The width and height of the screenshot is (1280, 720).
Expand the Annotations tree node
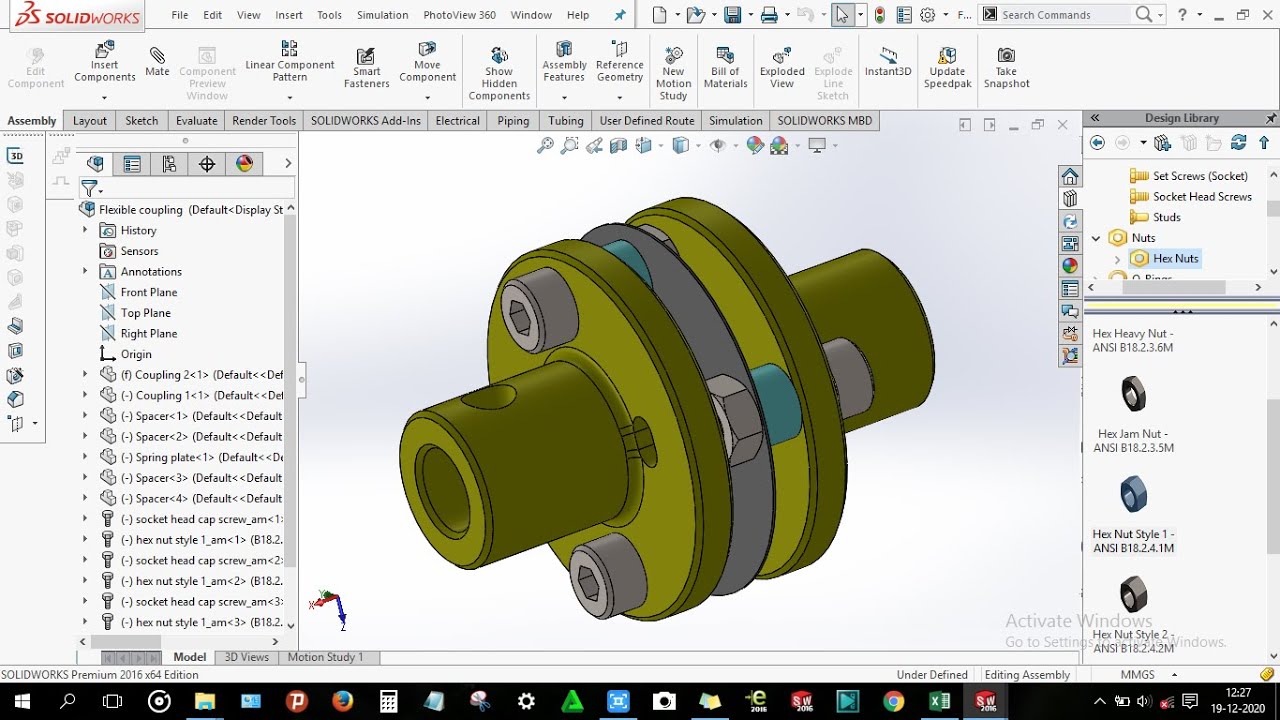coord(85,271)
